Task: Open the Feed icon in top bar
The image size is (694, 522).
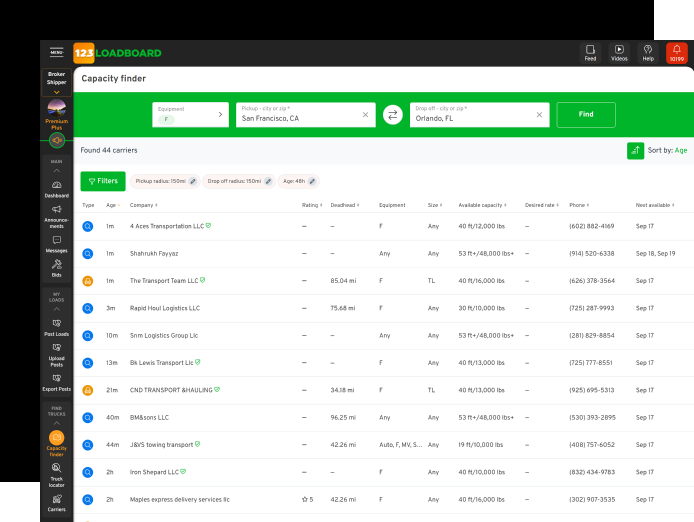Action: 590,53
